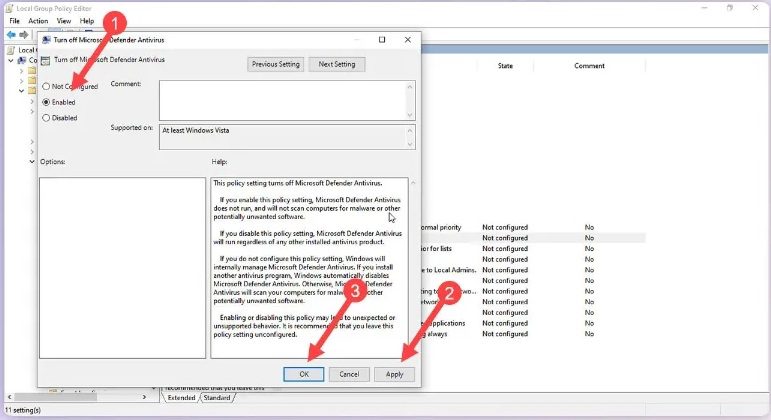Screen dimensions: 771x420
Task: Minimize the Local Group Policy Editor window
Action: click(x=704, y=8)
